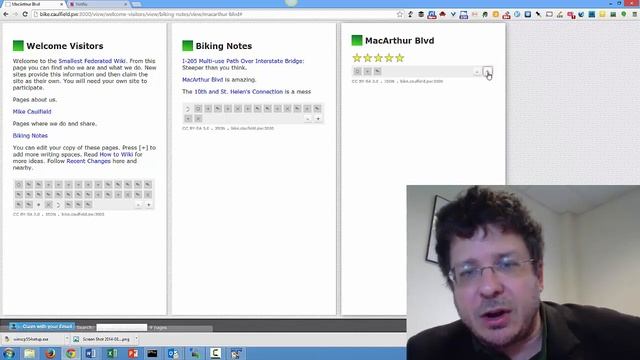Screen dimensions: 640x360
Task: Rate MacArthur Blvd with the first star
Action: (x=357, y=58)
